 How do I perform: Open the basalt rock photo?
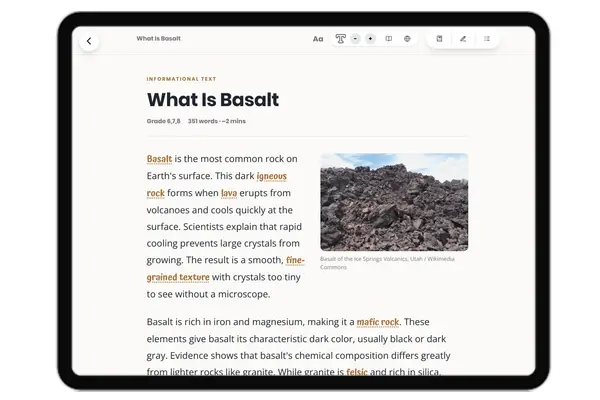[394, 202]
